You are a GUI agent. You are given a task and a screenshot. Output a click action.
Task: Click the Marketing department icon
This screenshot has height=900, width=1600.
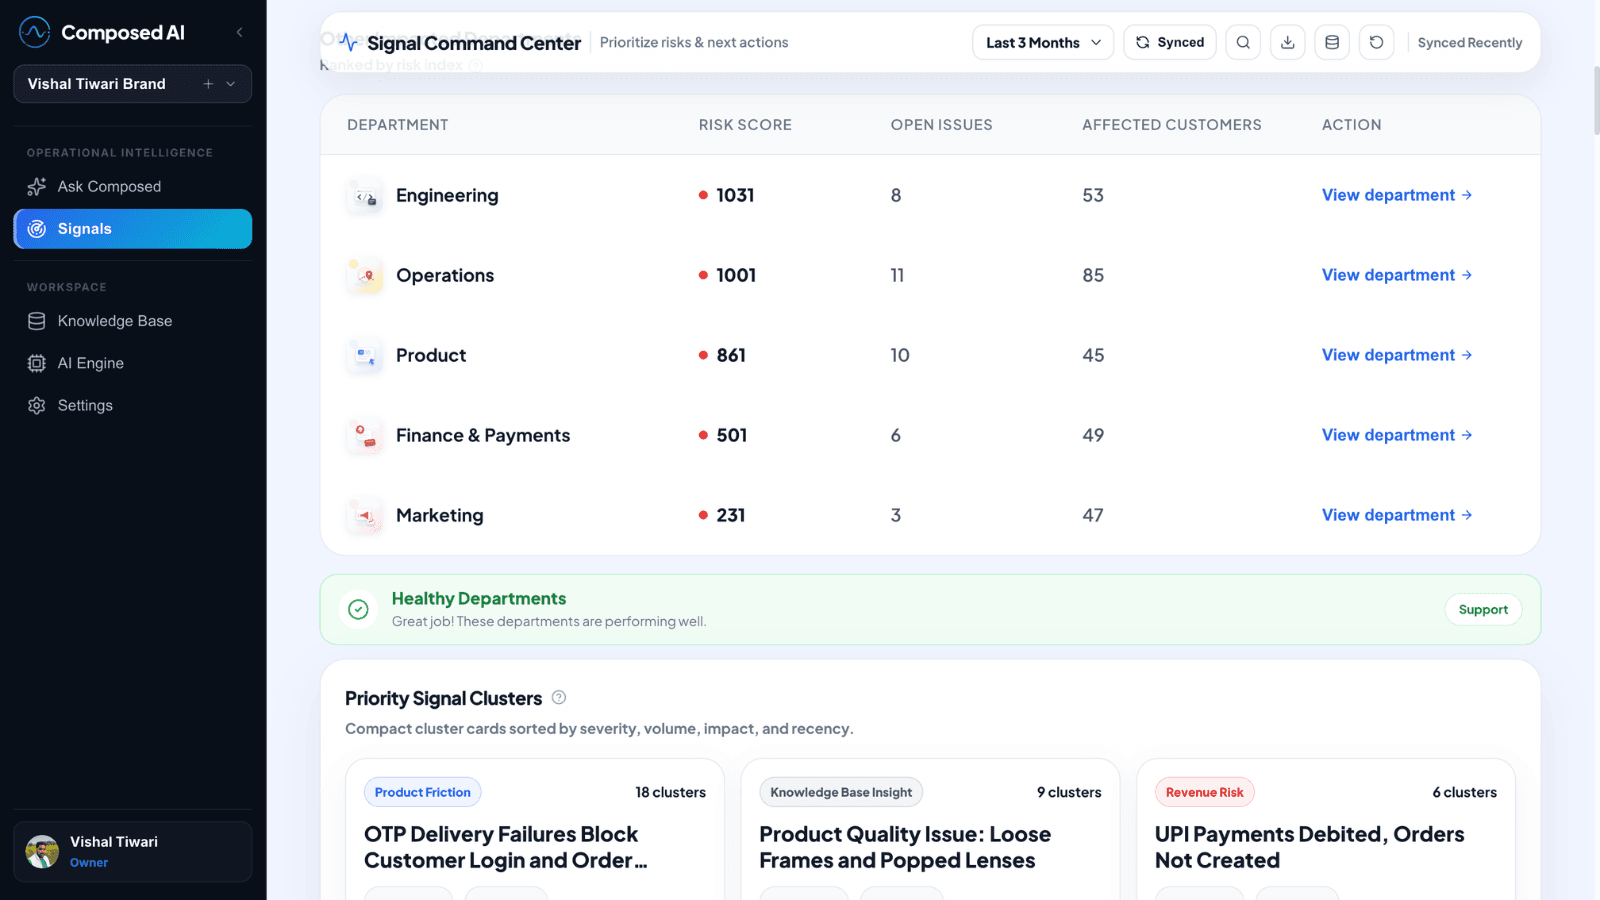[x=365, y=516]
